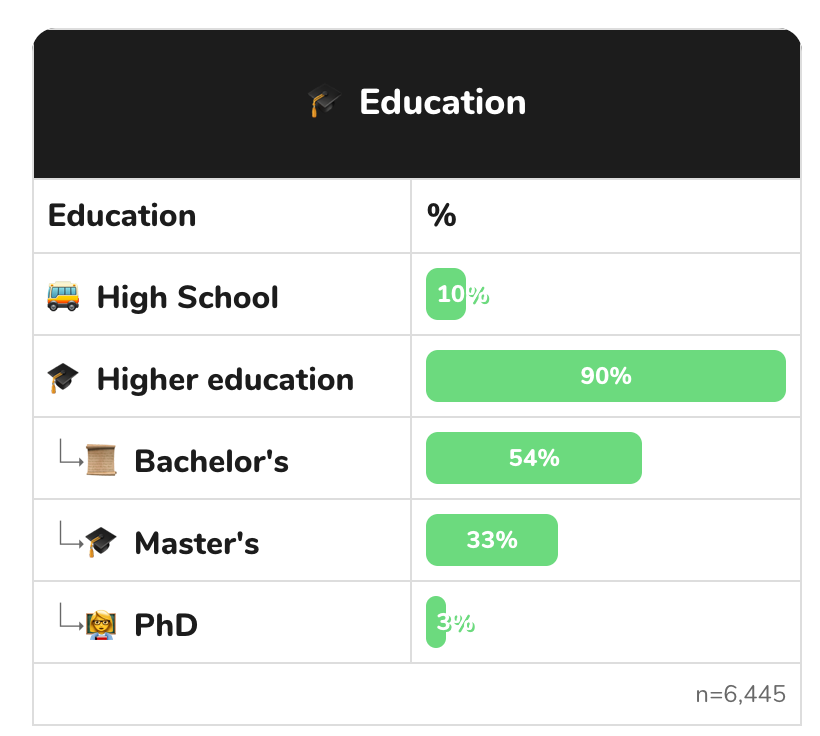Click the % column header
Image resolution: width=820 pixels, height=736 pixels.
tap(441, 215)
